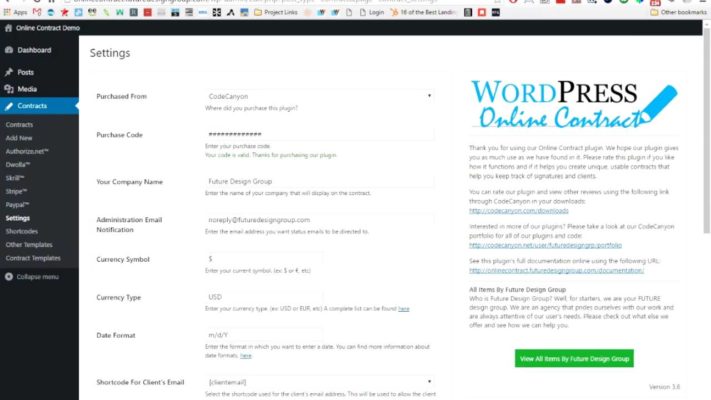Click the Media library icon

tap(9, 89)
